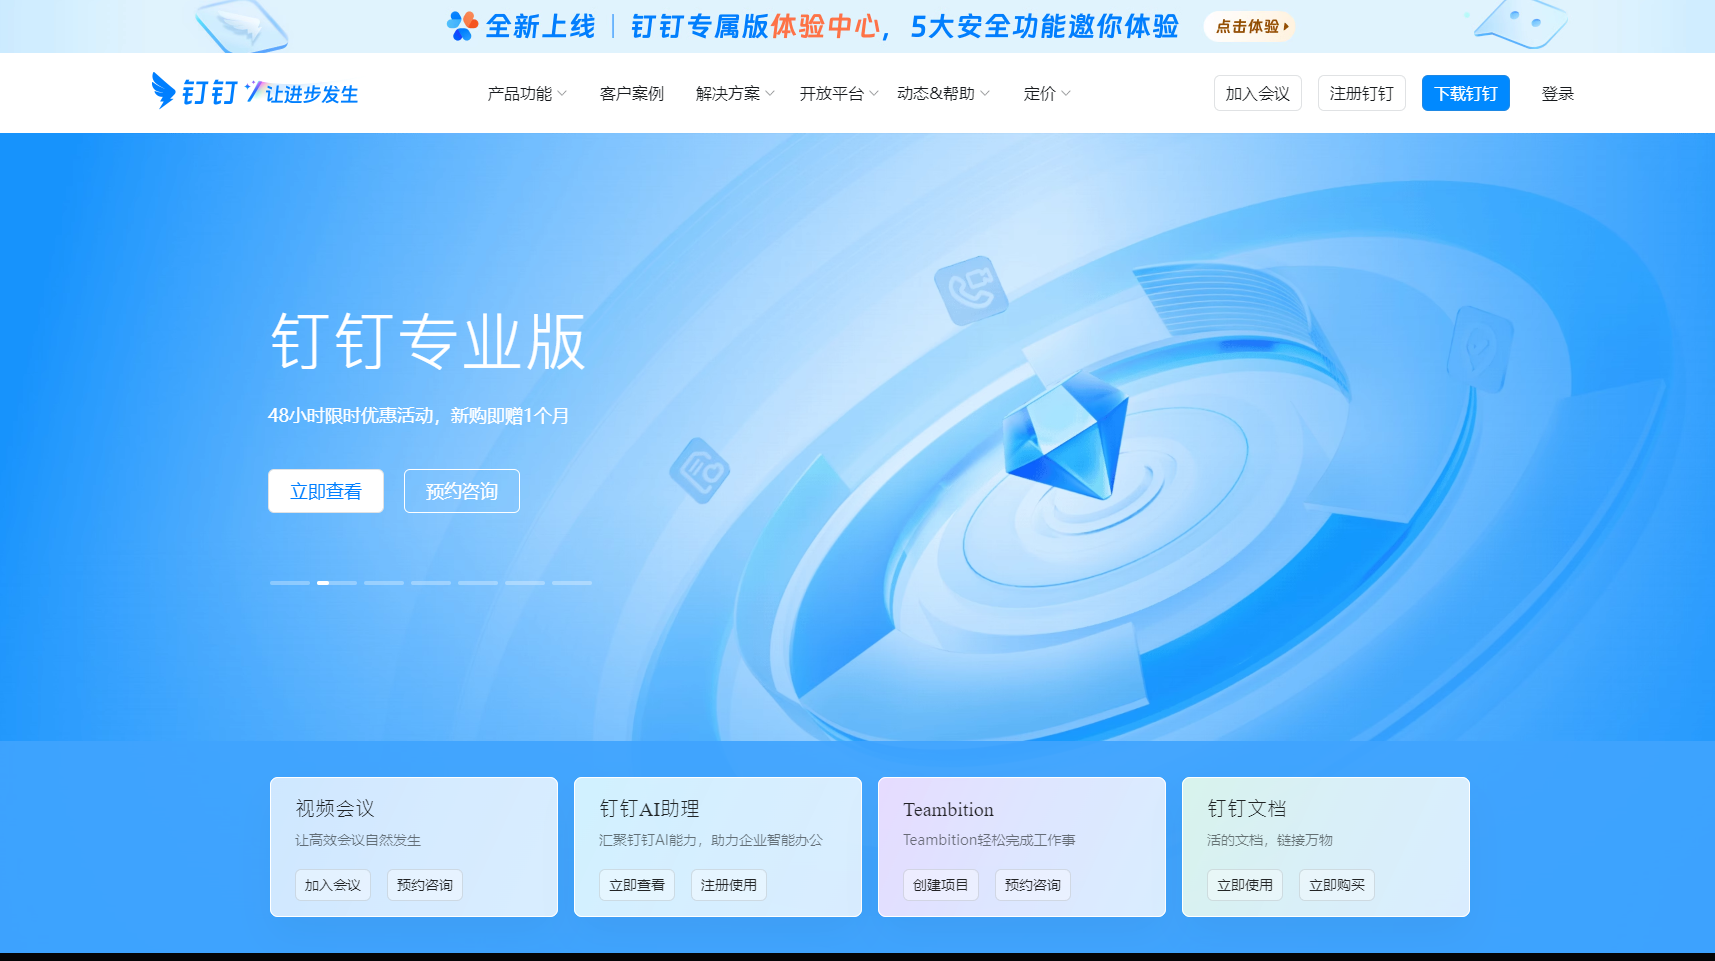The height and width of the screenshot is (961, 1715).
Task: Click the 登录 link
Action: (1558, 93)
